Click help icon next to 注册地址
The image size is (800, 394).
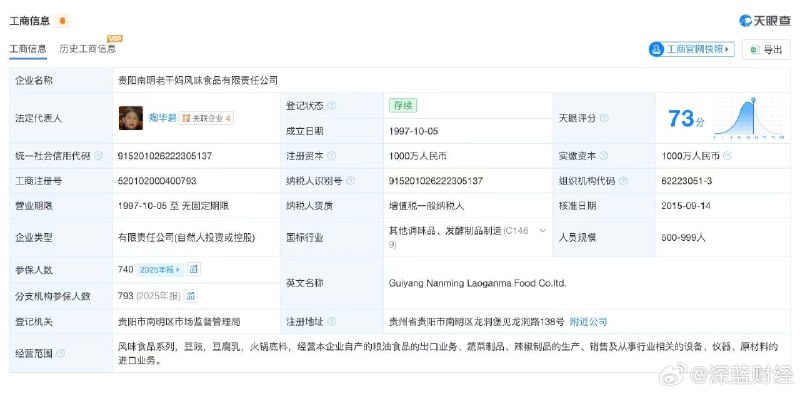[x=332, y=322]
